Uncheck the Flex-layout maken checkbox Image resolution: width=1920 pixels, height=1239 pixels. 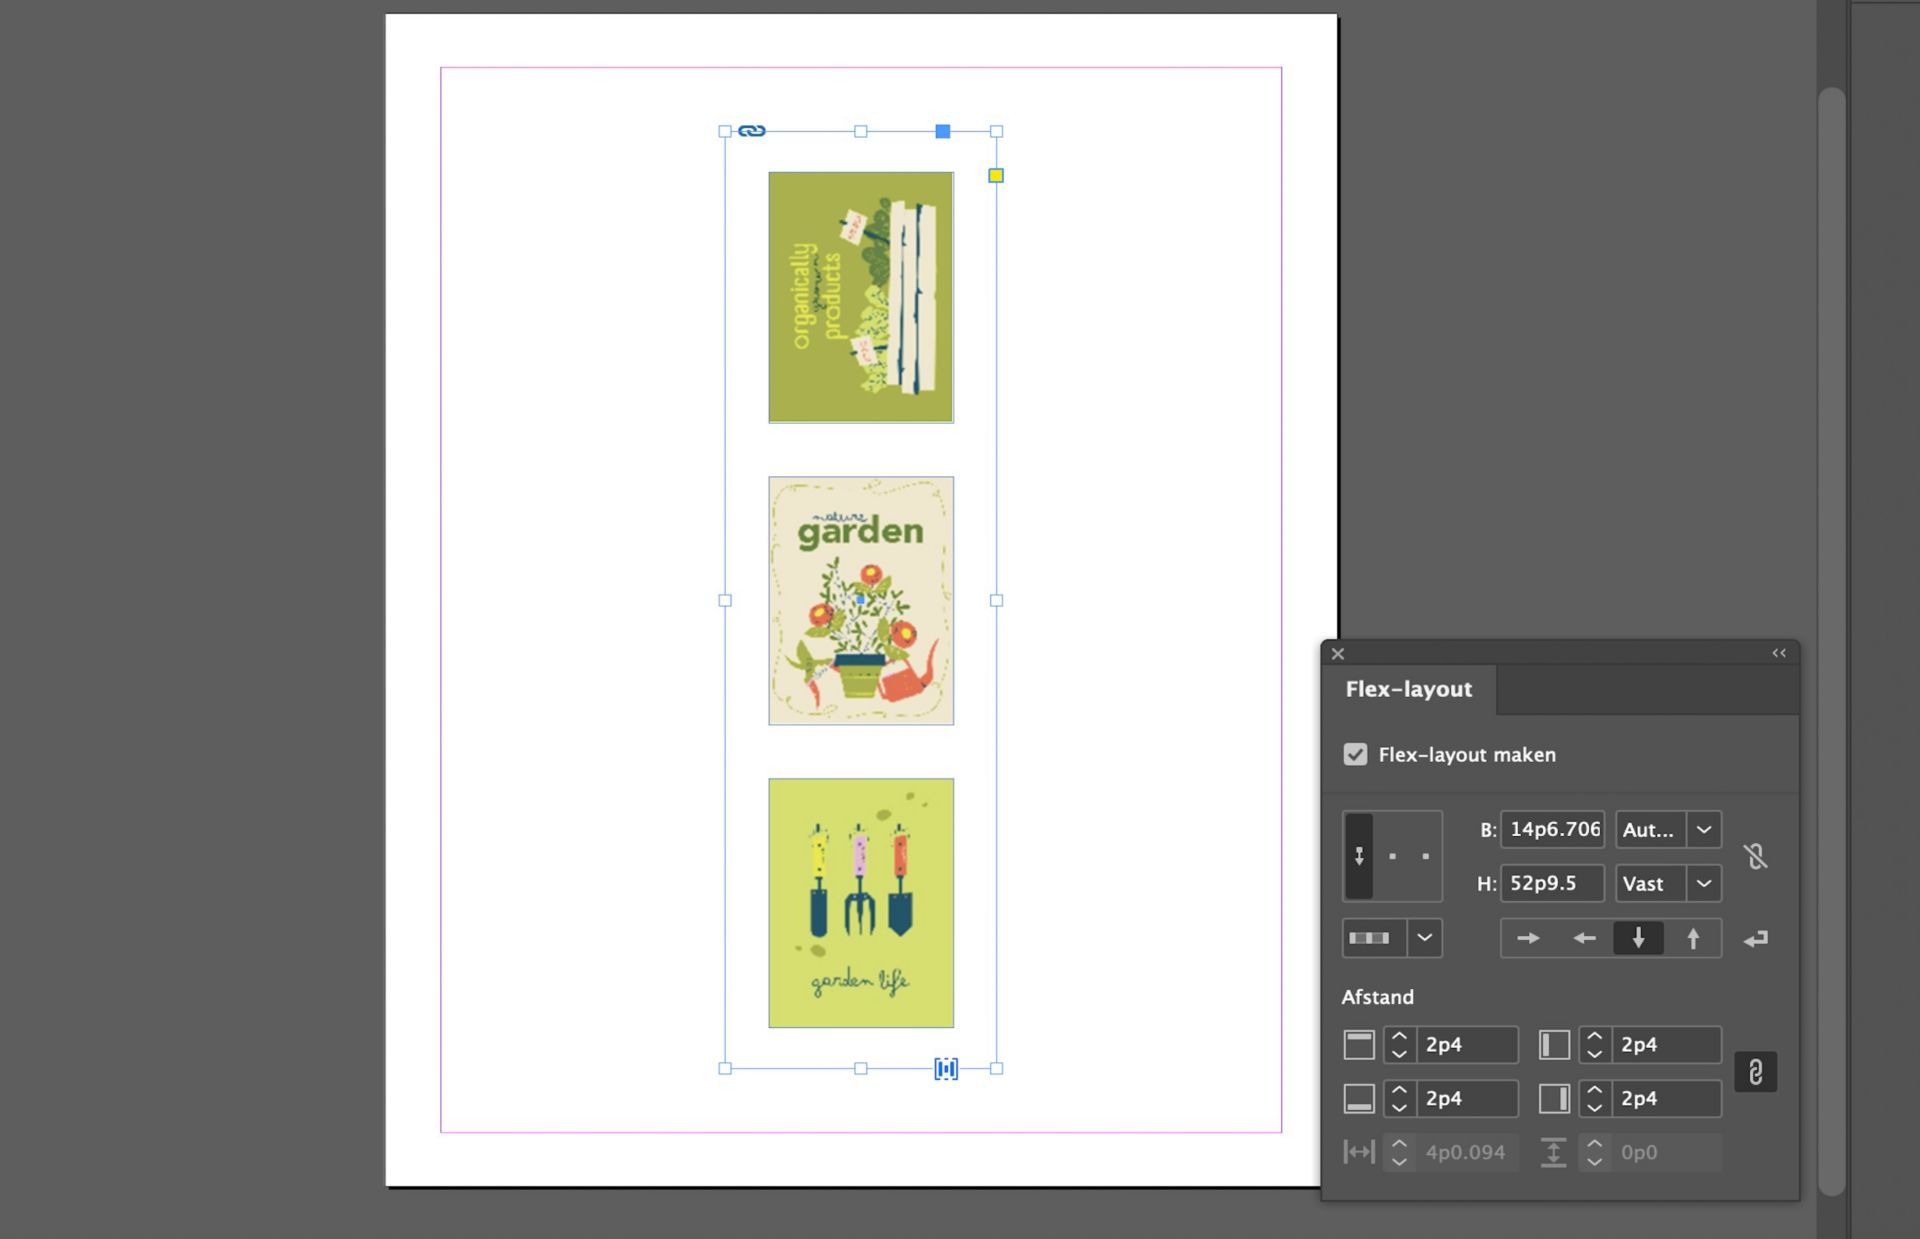(1356, 755)
